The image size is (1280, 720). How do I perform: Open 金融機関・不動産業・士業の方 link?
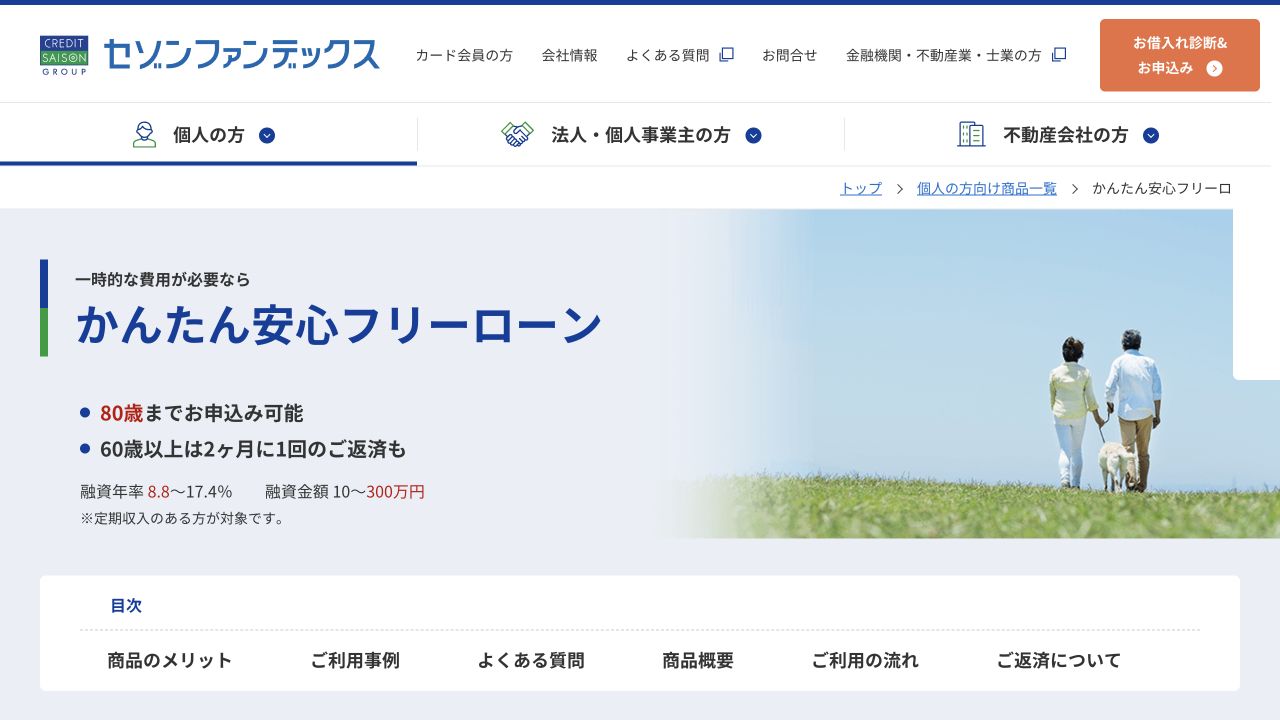(944, 55)
